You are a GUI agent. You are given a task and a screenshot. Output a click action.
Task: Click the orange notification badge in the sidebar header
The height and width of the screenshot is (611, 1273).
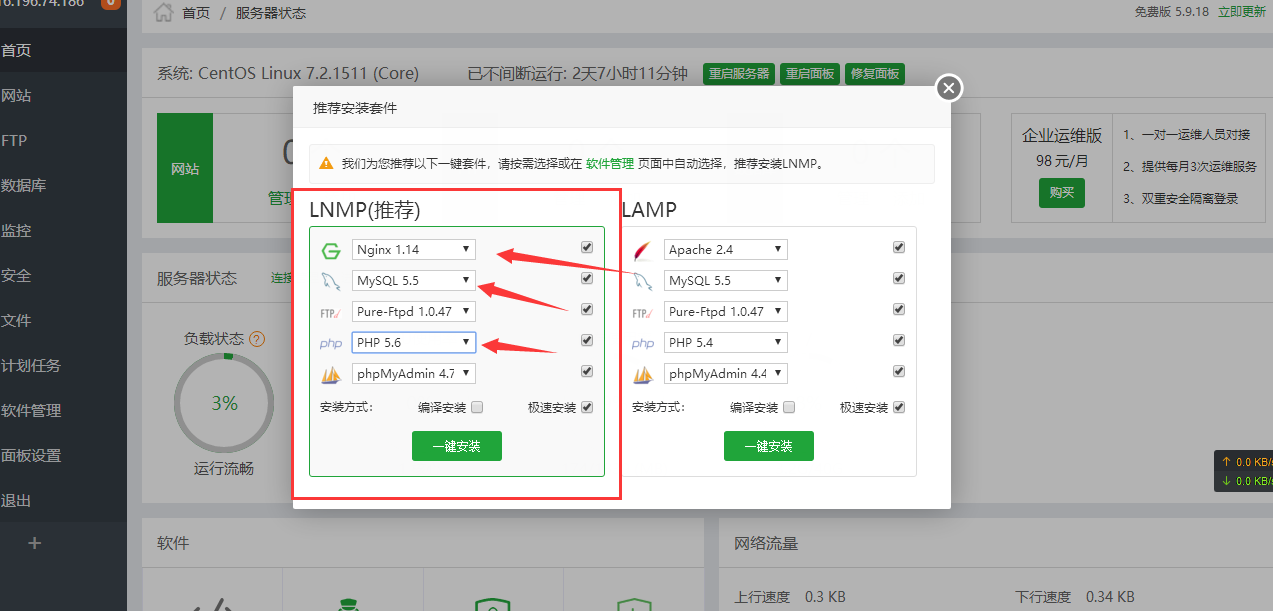[x=111, y=3]
